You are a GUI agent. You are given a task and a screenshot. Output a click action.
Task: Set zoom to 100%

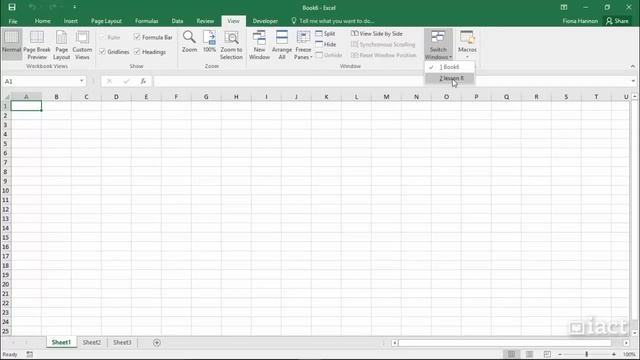[209, 41]
